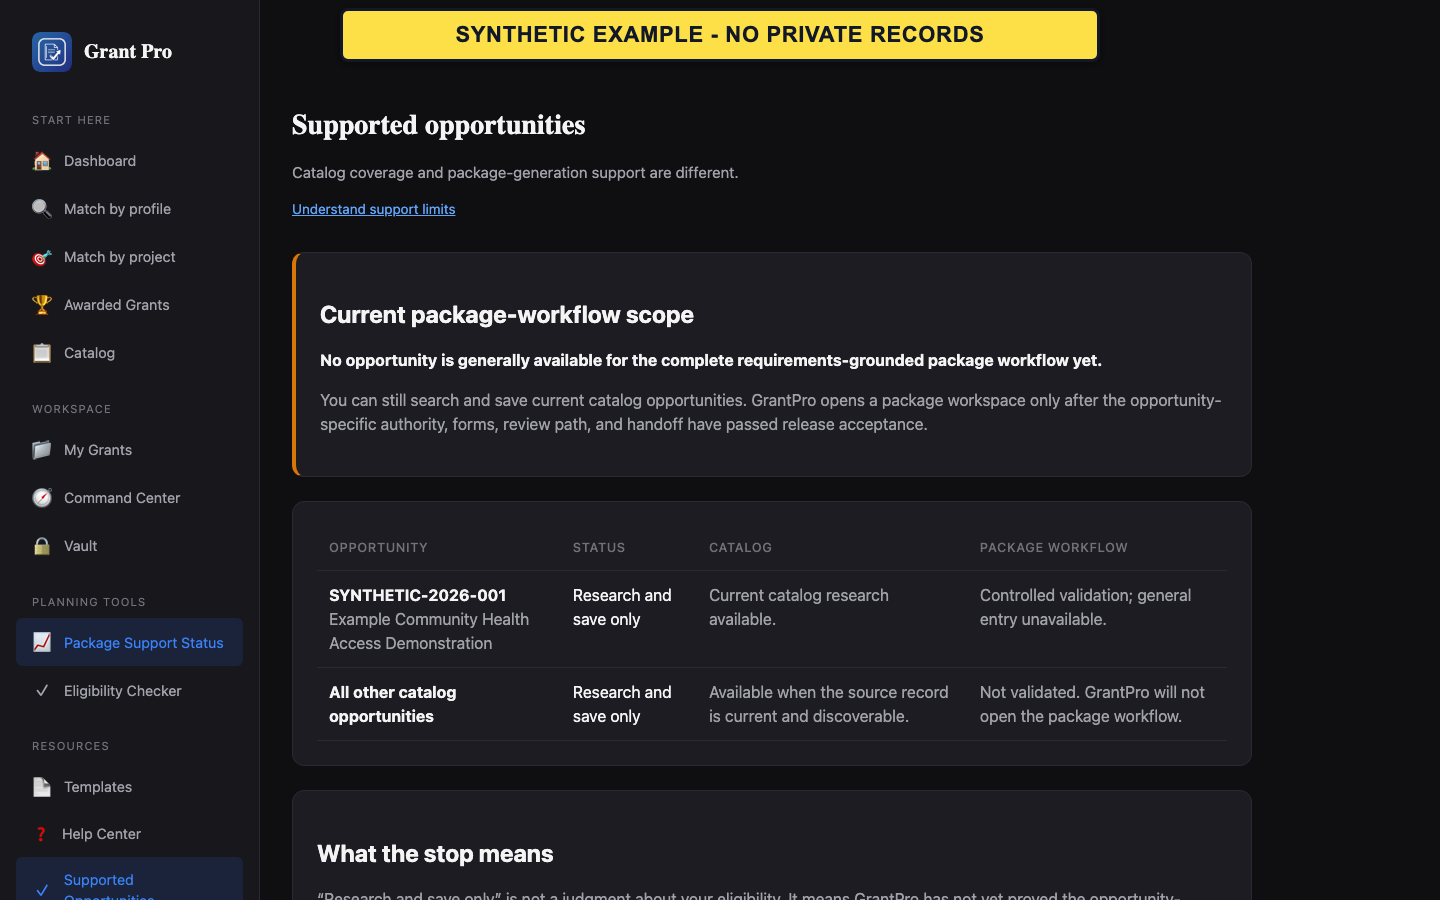Click the Help Center question mark icon
Screen dimensions: 1440x900
(41, 834)
